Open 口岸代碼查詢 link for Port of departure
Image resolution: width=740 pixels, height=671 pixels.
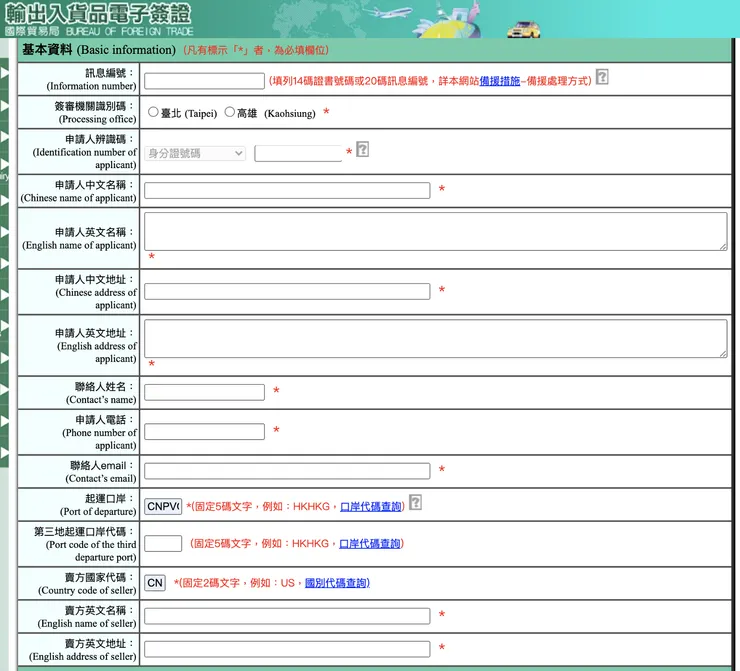(370, 507)
